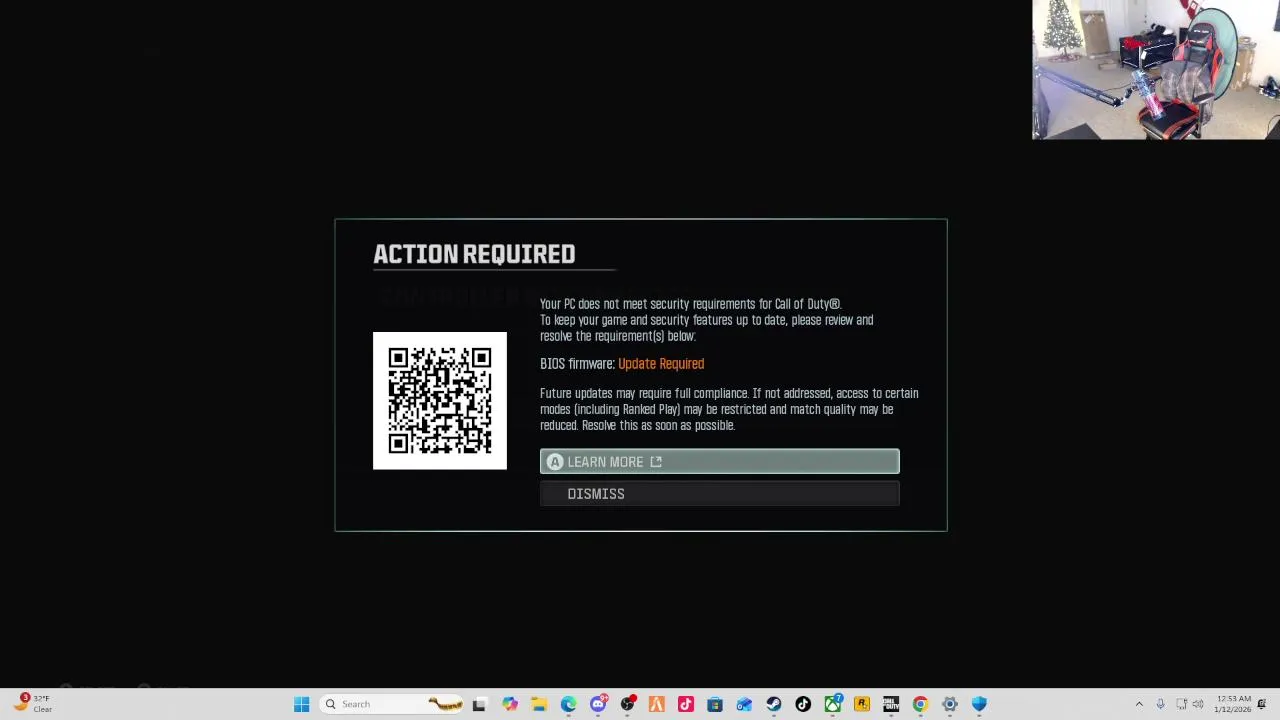
Task: Launch Copilot from the taskbar
Action: 509,704
